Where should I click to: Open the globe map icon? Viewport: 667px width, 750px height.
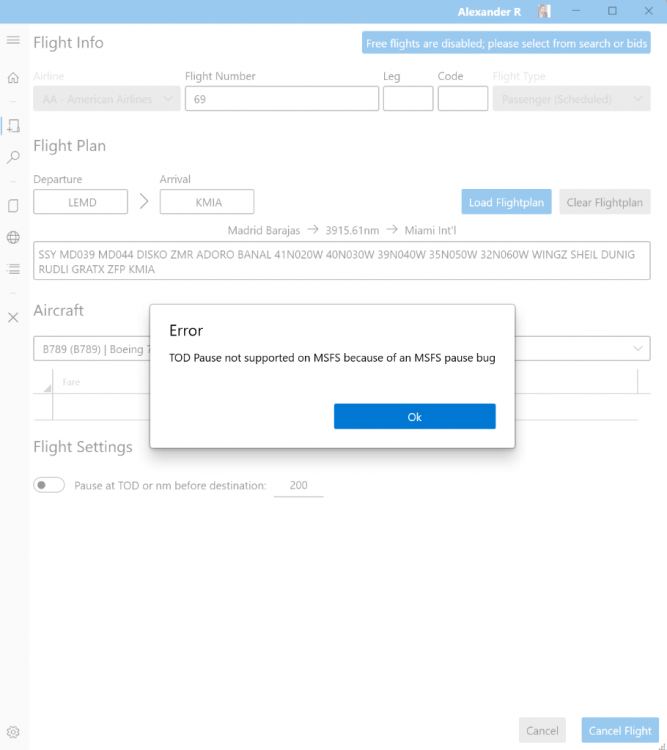tap(13, 238)
